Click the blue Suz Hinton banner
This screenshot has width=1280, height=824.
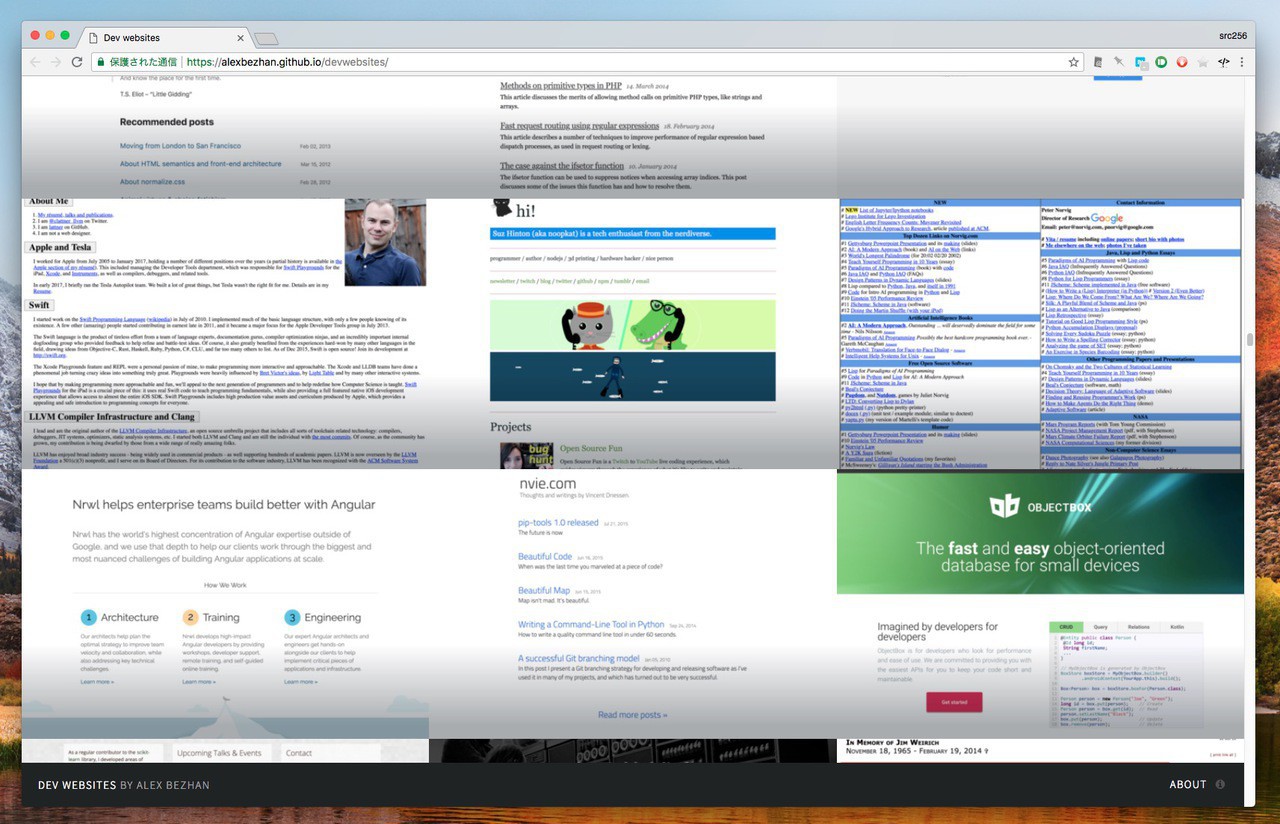(633, 234)
